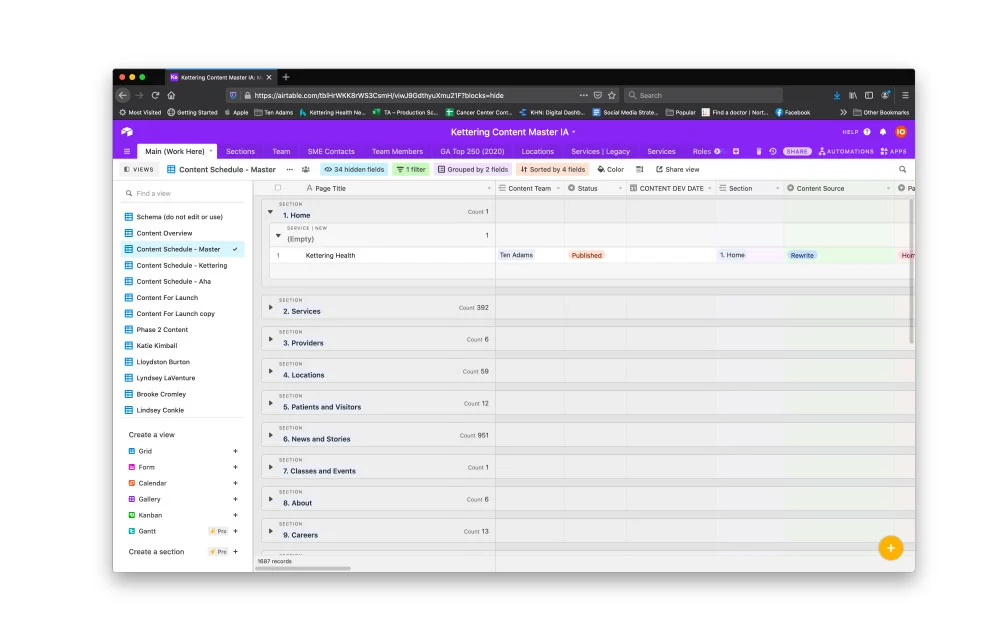Toggle the Views sidebar button
This screenshot has width=1000, height=640.
[138, 170]
